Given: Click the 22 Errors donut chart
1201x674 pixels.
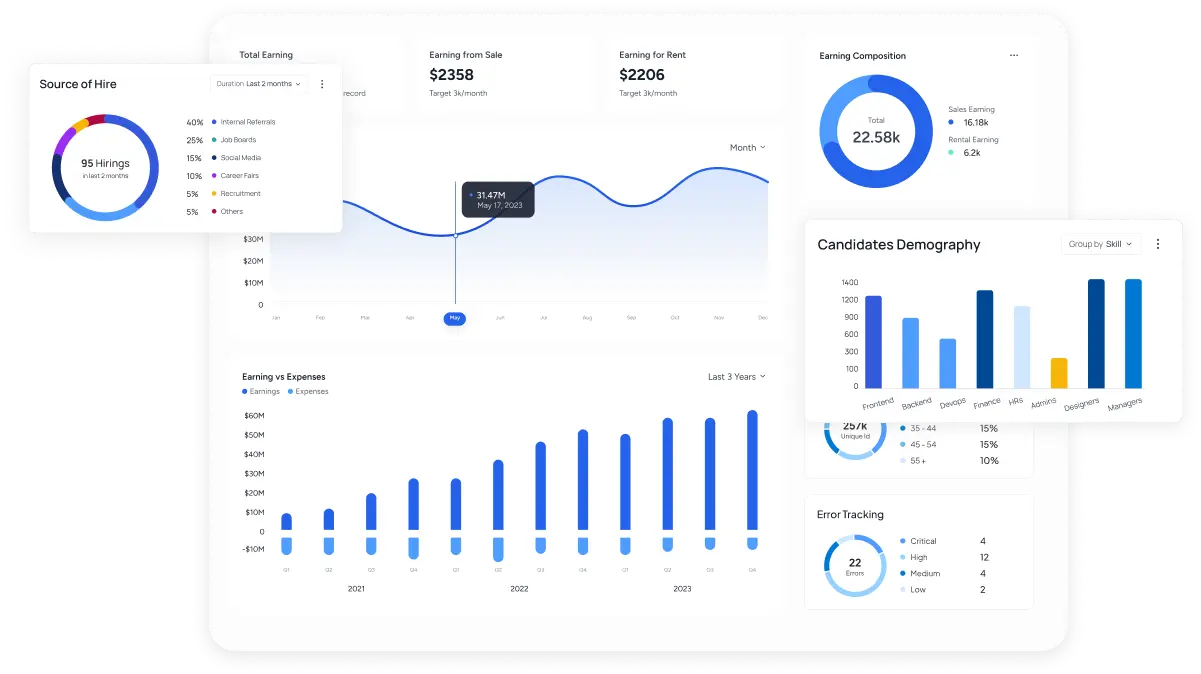Looking at the screenshot, I should 855,566.
